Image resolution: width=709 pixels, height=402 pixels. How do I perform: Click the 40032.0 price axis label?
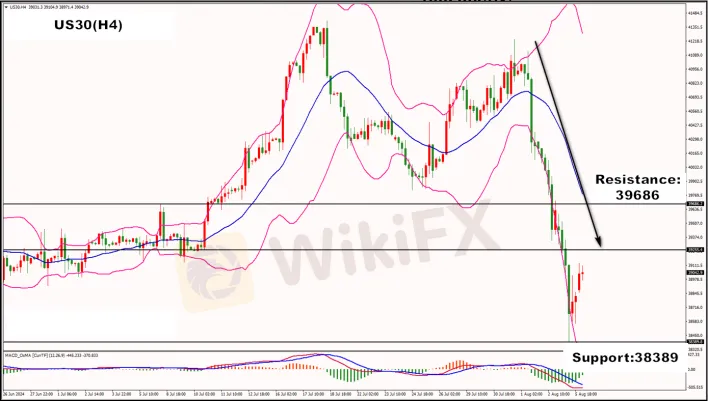click(694, 167)
